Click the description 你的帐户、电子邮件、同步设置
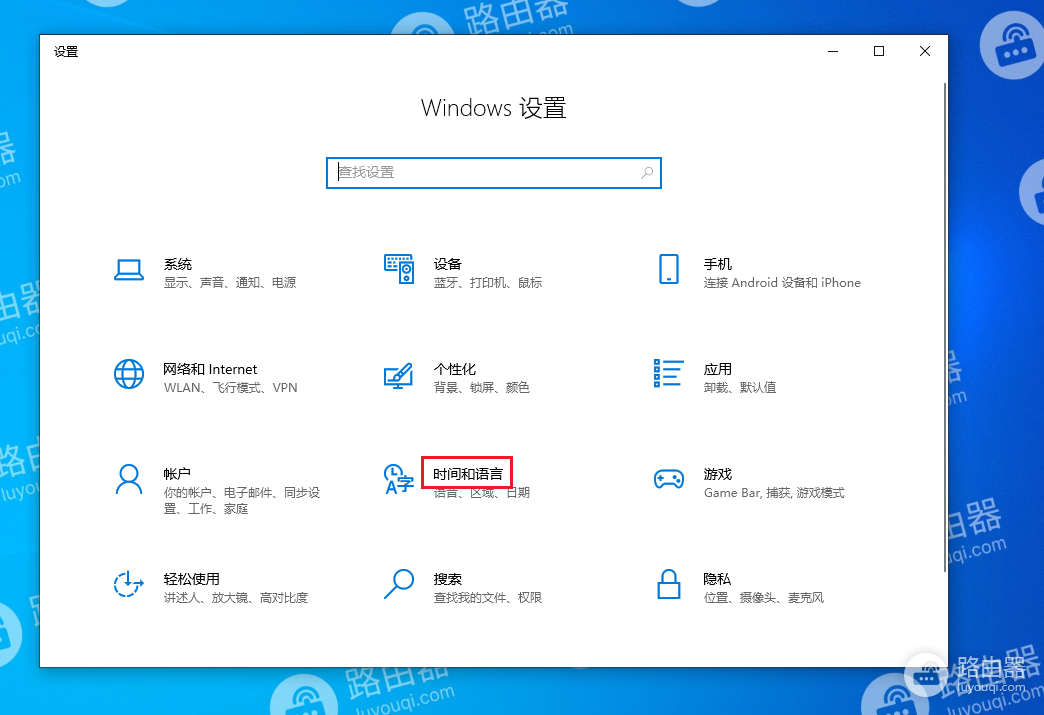The width and height of the screenshot is (1044, 715). [x=242, y=501]
